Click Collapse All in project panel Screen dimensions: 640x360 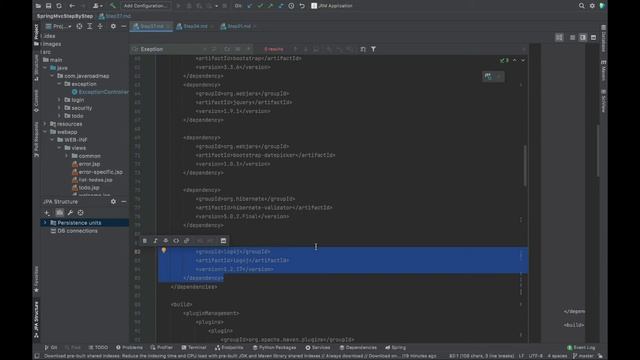[100, 26]
